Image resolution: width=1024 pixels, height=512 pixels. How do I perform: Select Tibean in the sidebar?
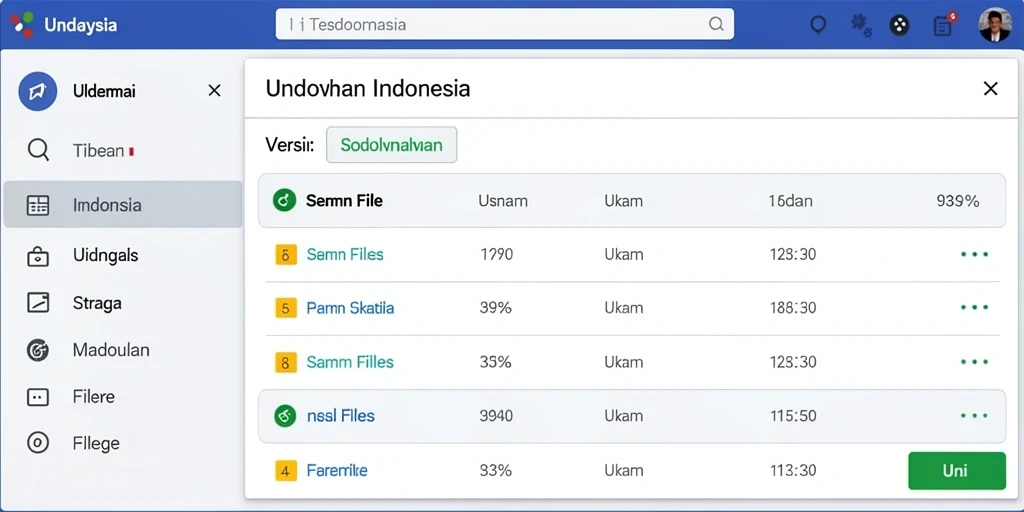(123, 151)
